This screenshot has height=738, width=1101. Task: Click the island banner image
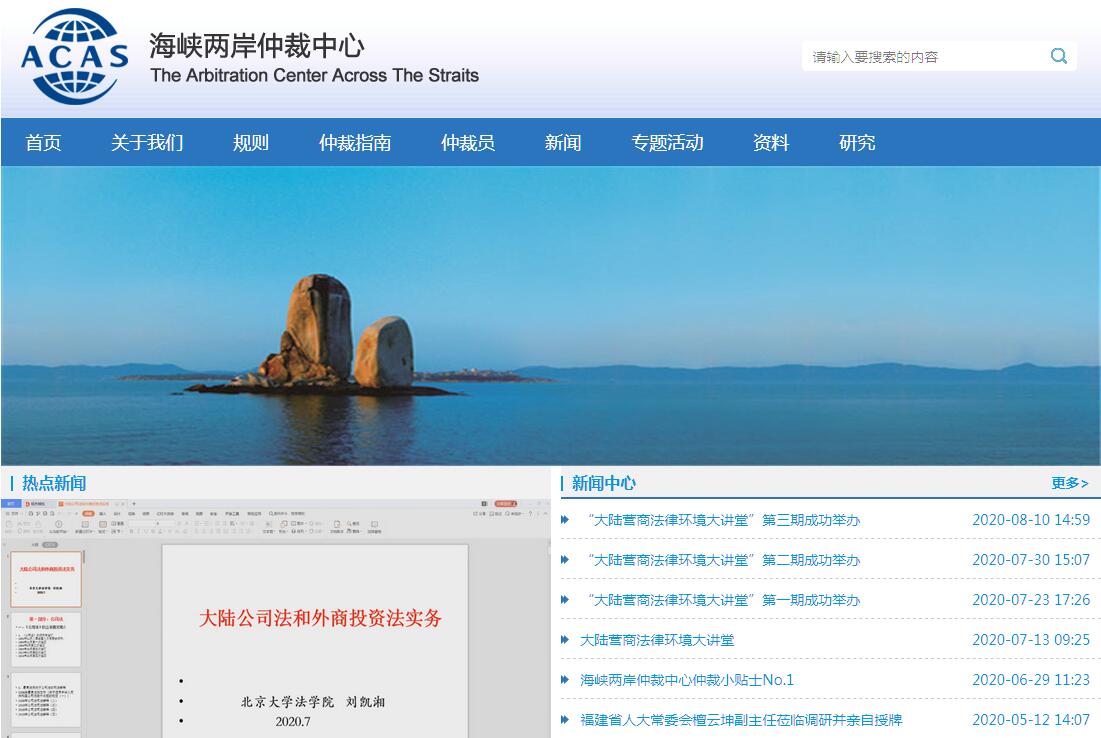click(x=550, y=315)
